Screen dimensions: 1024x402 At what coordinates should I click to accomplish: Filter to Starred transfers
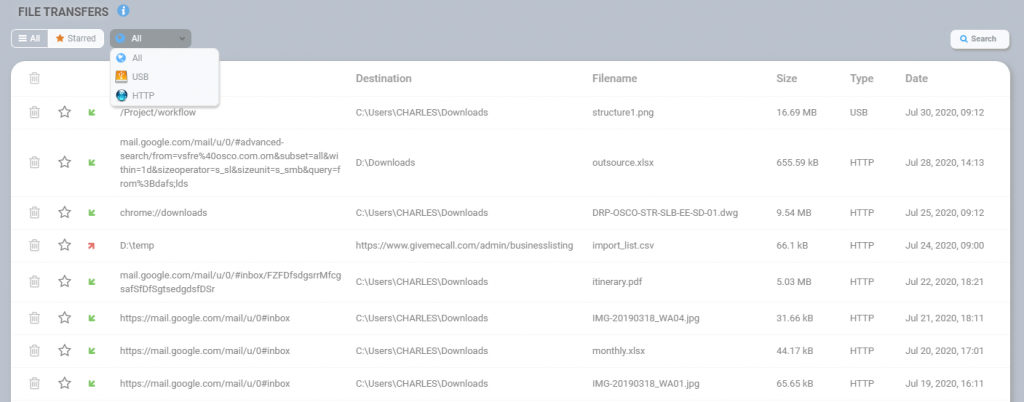tap(76, 39)
